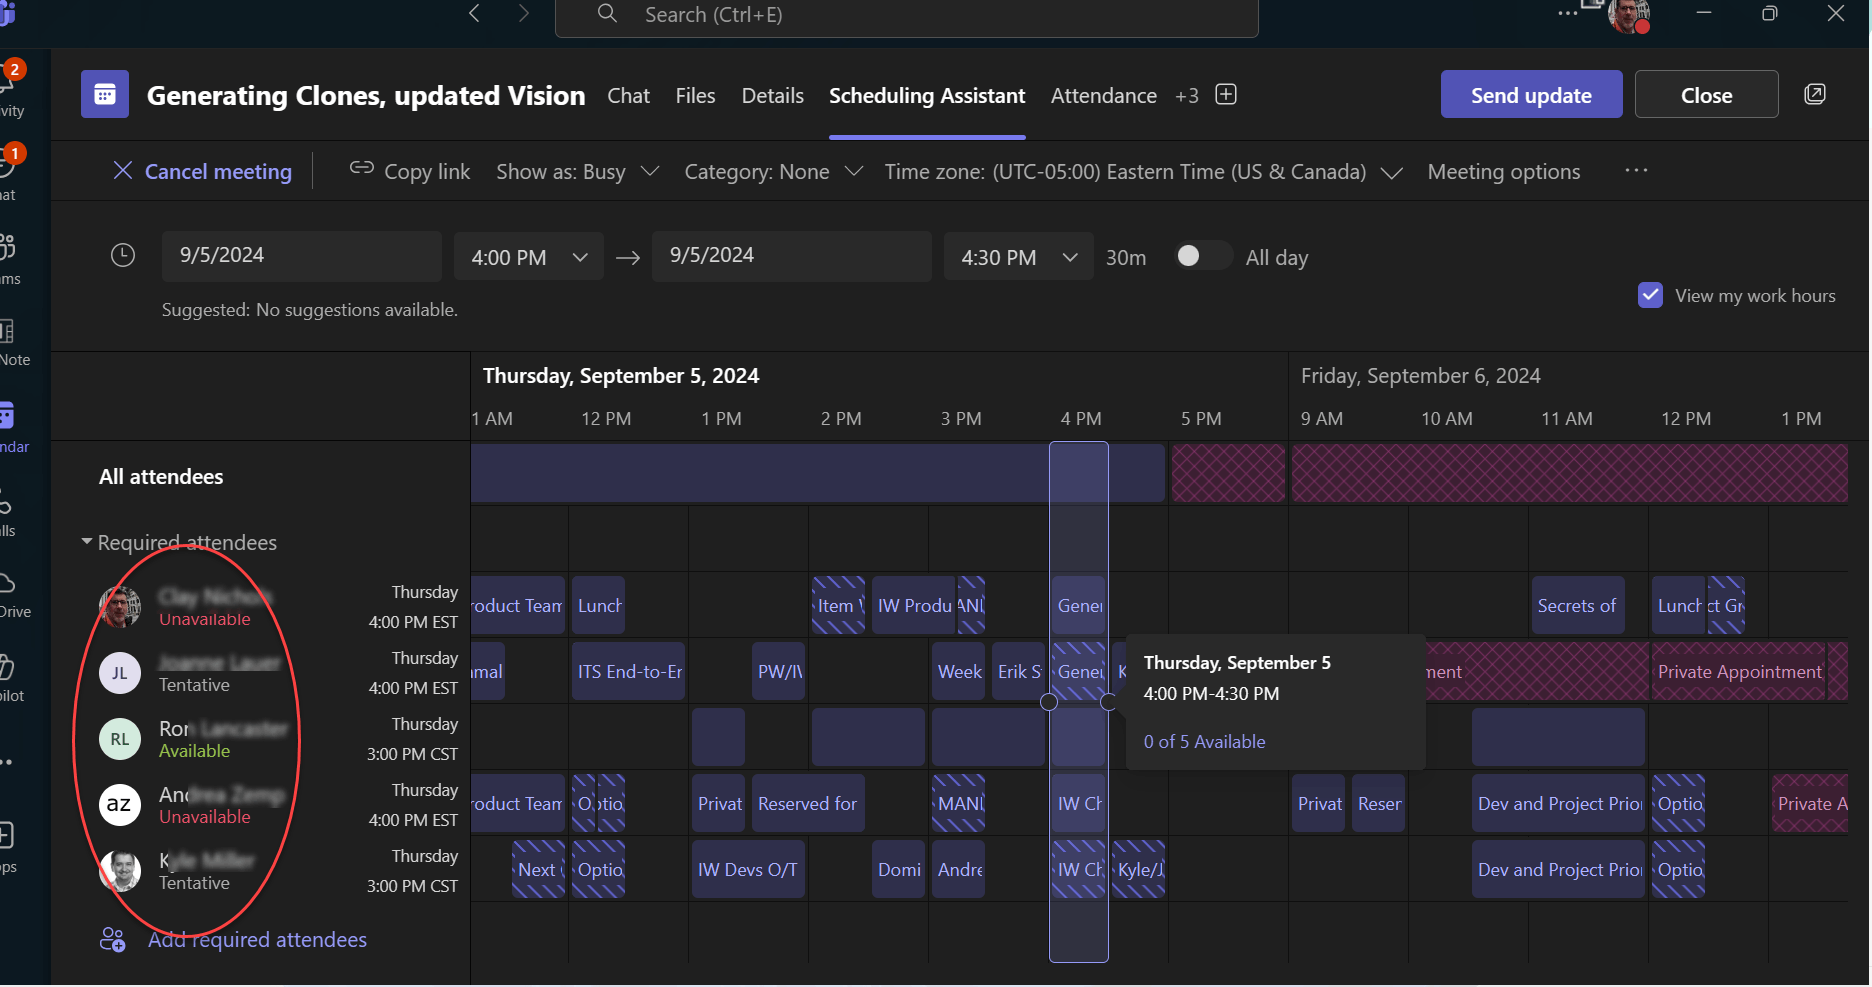Open the more options ellipsis in the meeting toolbar

[x=1635, y=171]
